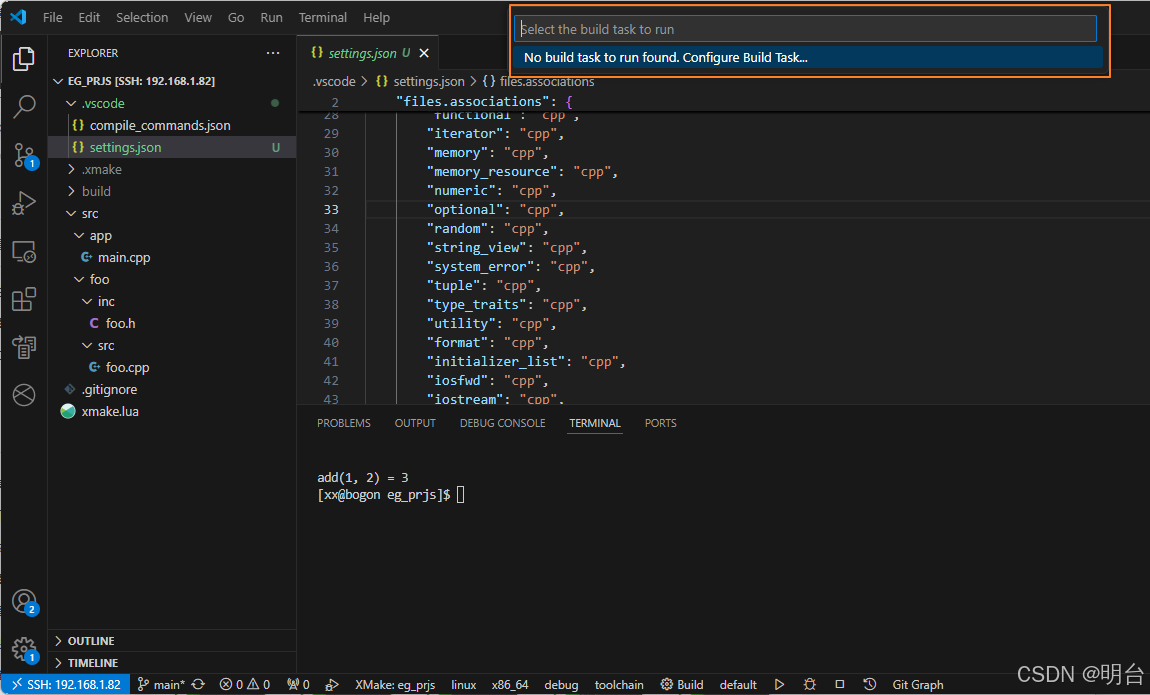Open main.cpp in explorer

172,257
